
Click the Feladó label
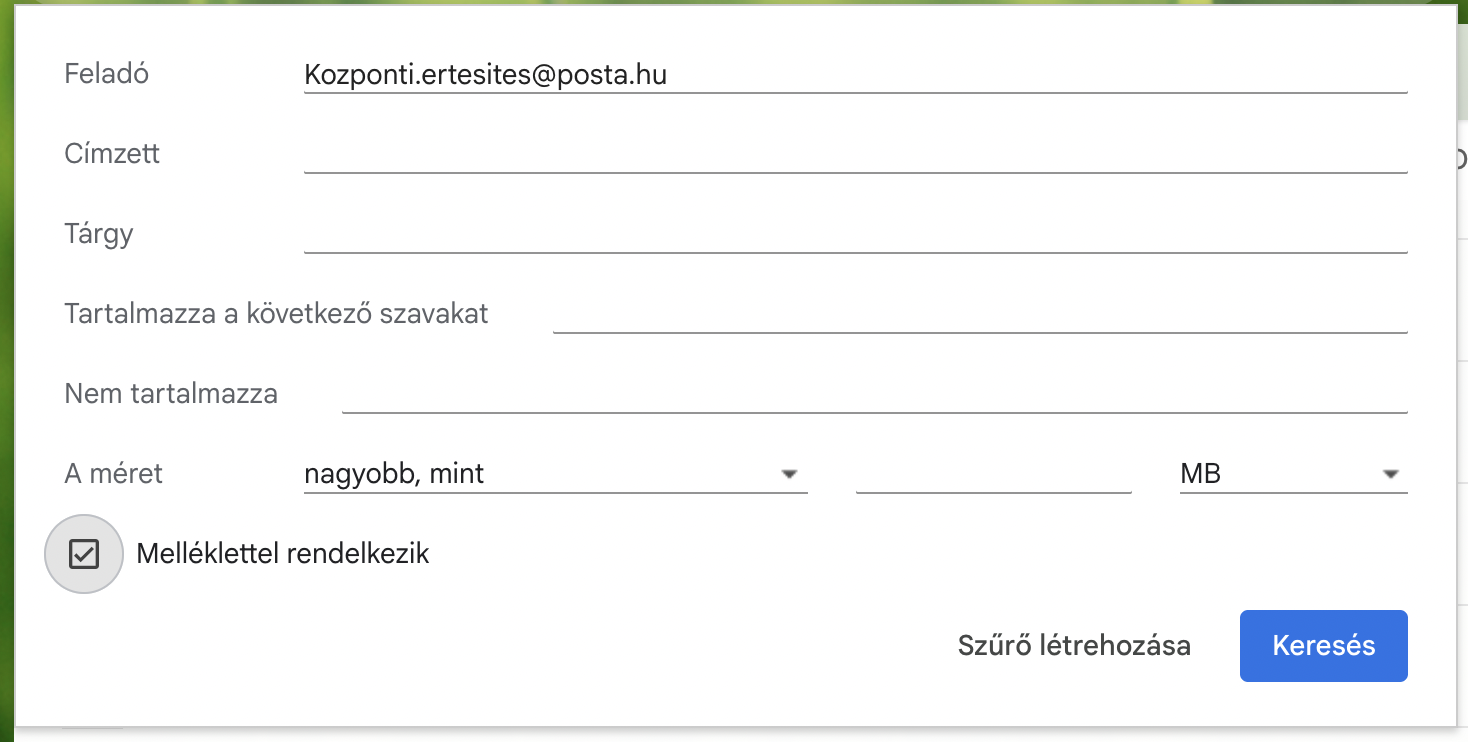[x=106, y=74]
